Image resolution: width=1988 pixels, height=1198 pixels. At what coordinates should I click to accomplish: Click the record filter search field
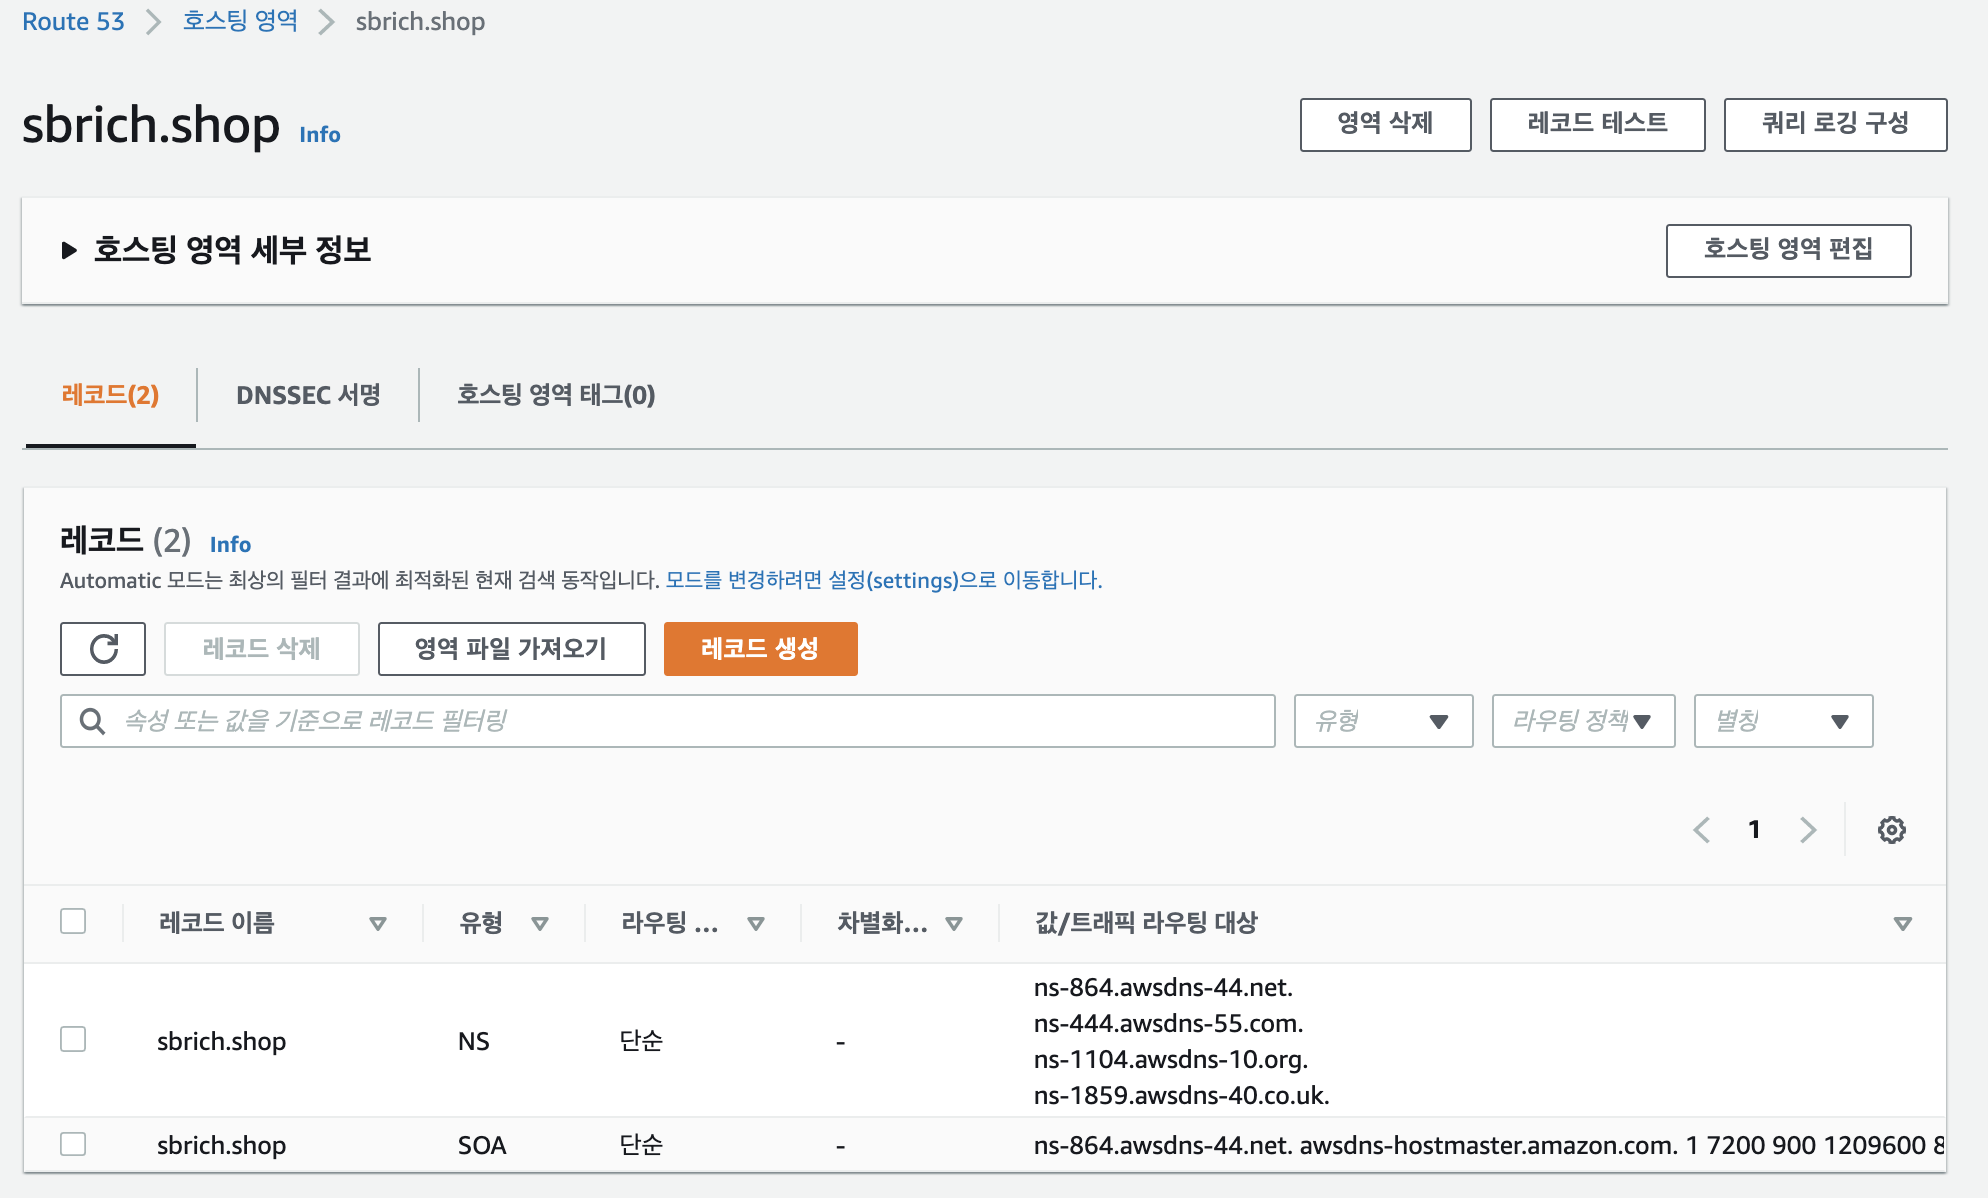coord(690,721)
